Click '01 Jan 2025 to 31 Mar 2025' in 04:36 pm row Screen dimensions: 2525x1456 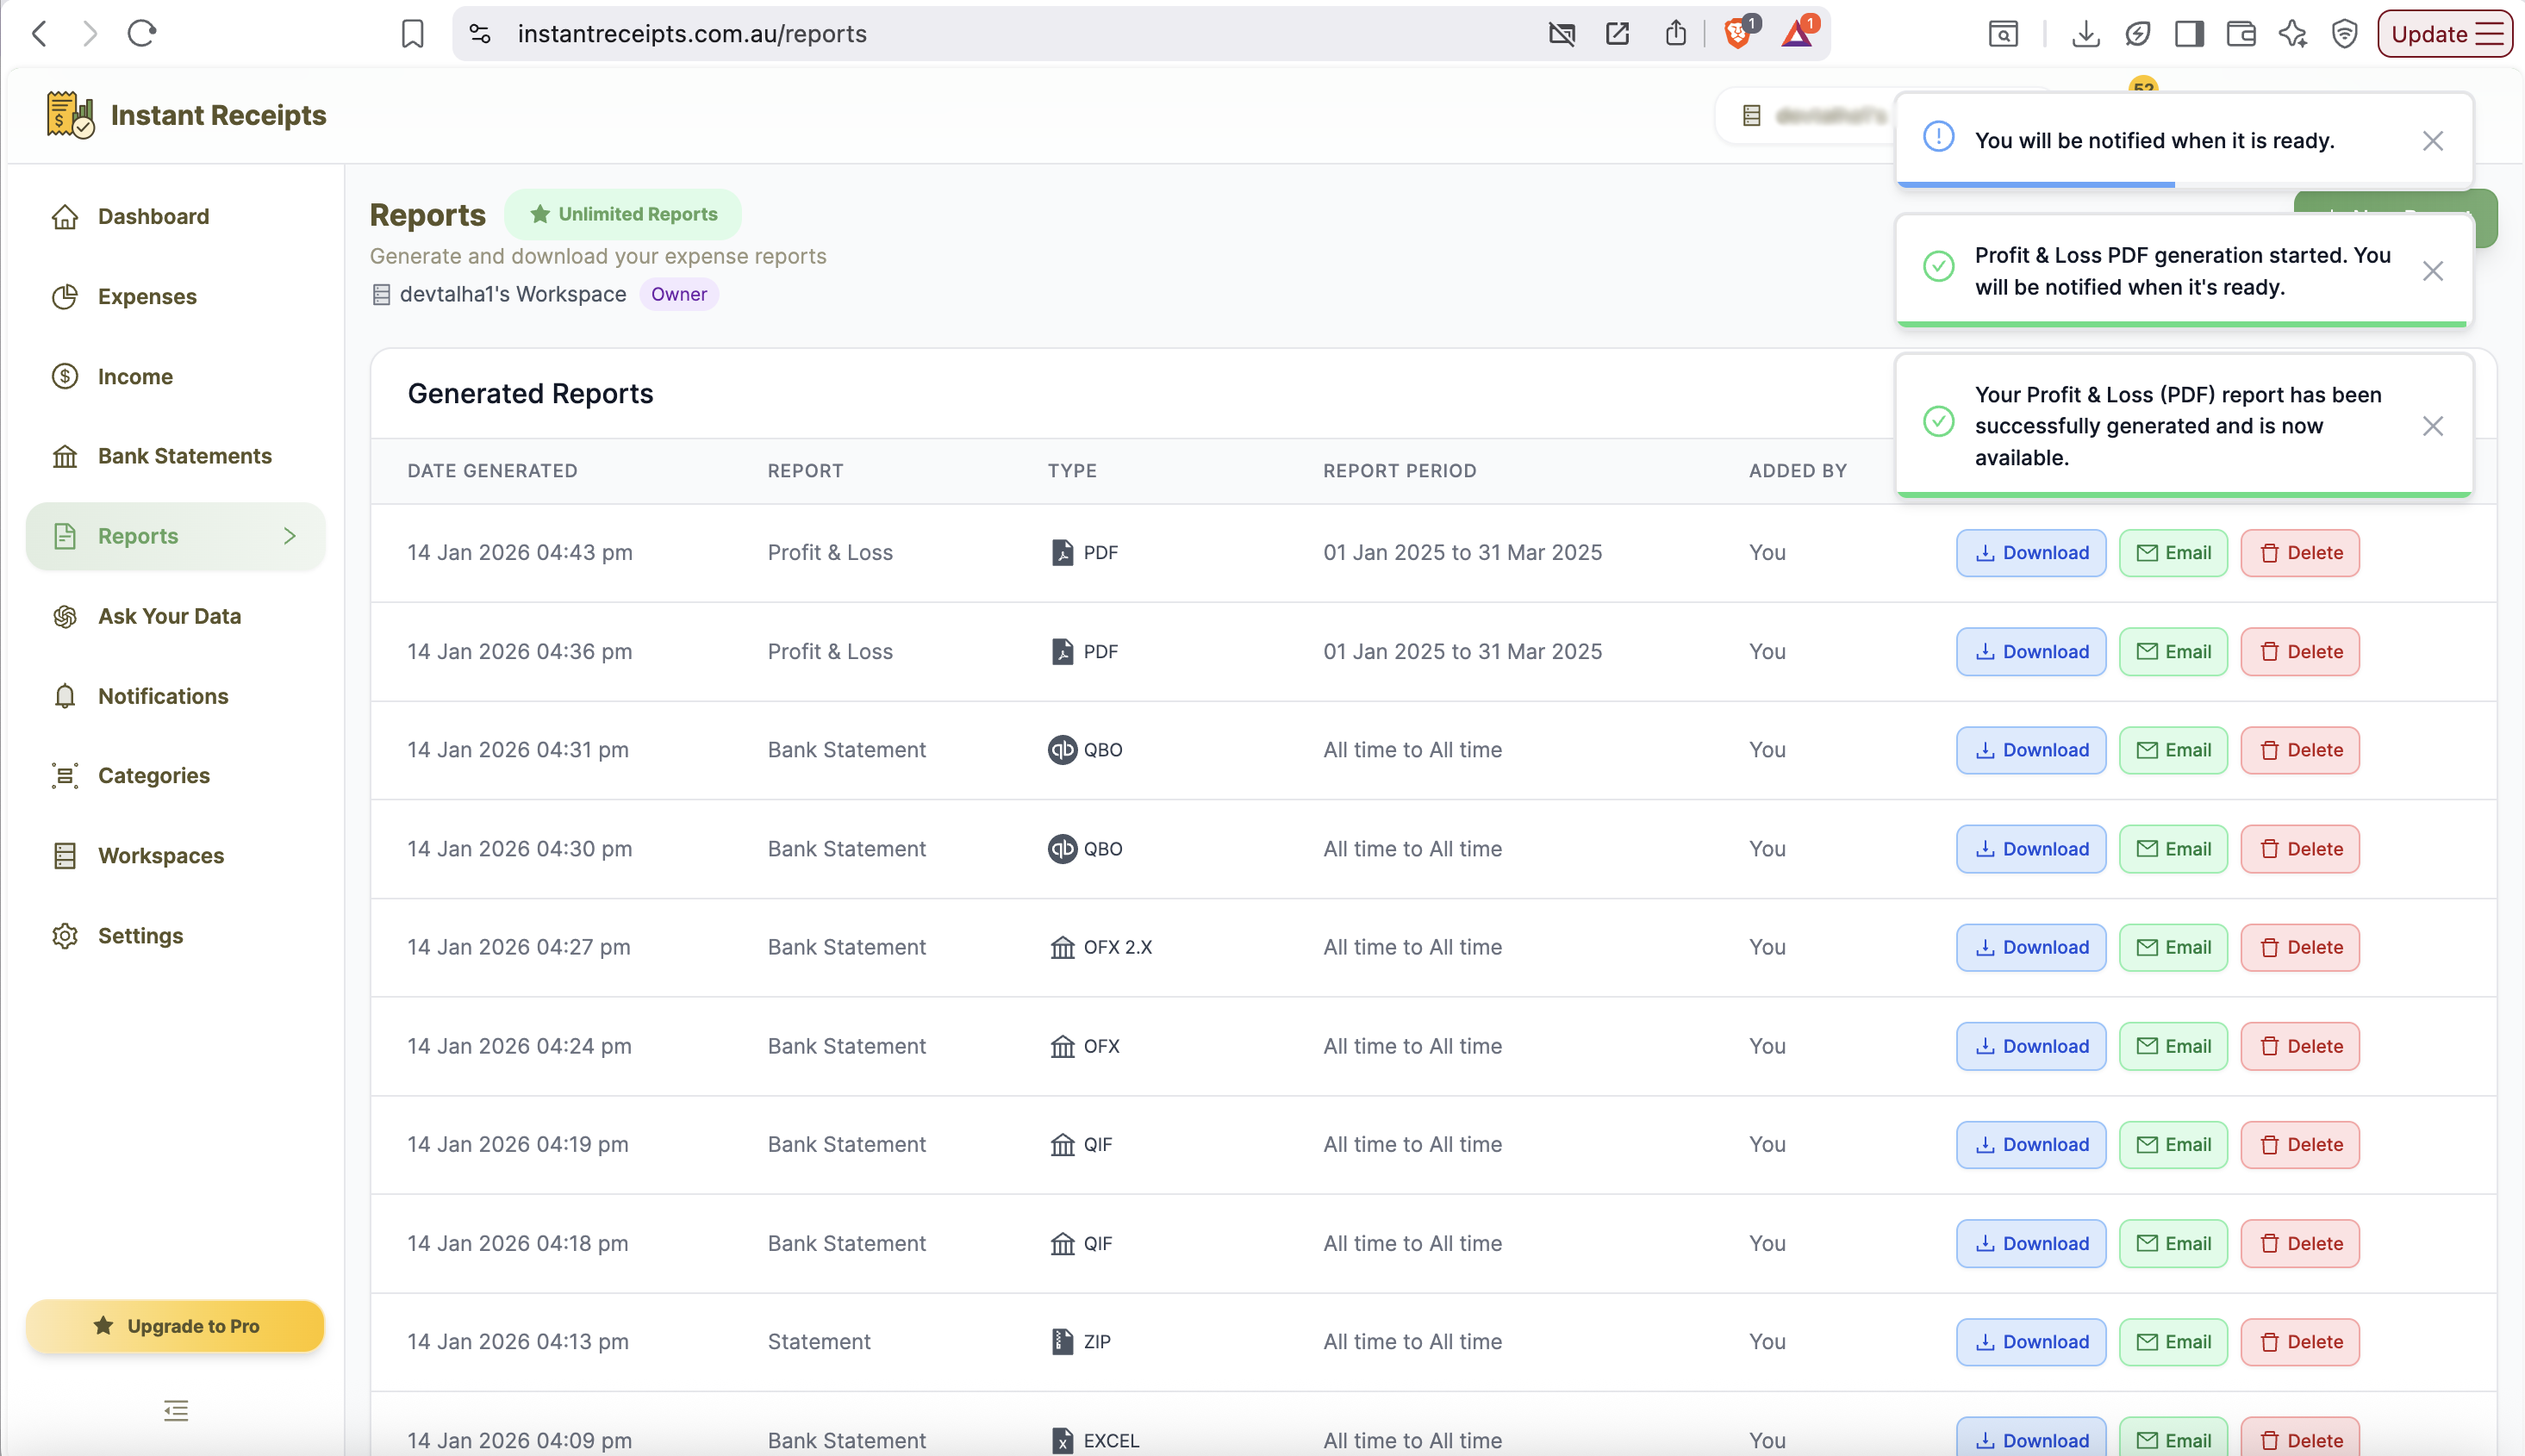tap(1462, 651)
